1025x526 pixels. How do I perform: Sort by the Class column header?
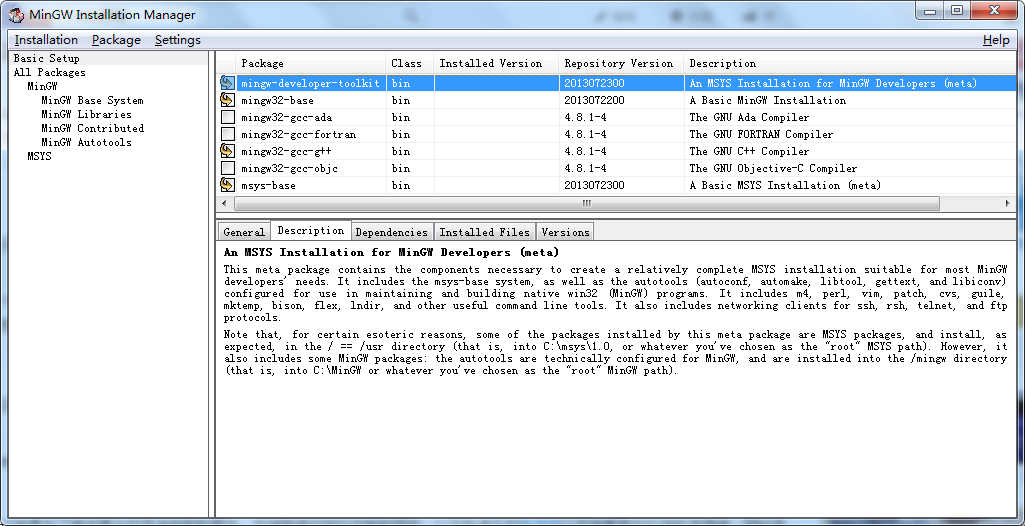click(409, 63)
